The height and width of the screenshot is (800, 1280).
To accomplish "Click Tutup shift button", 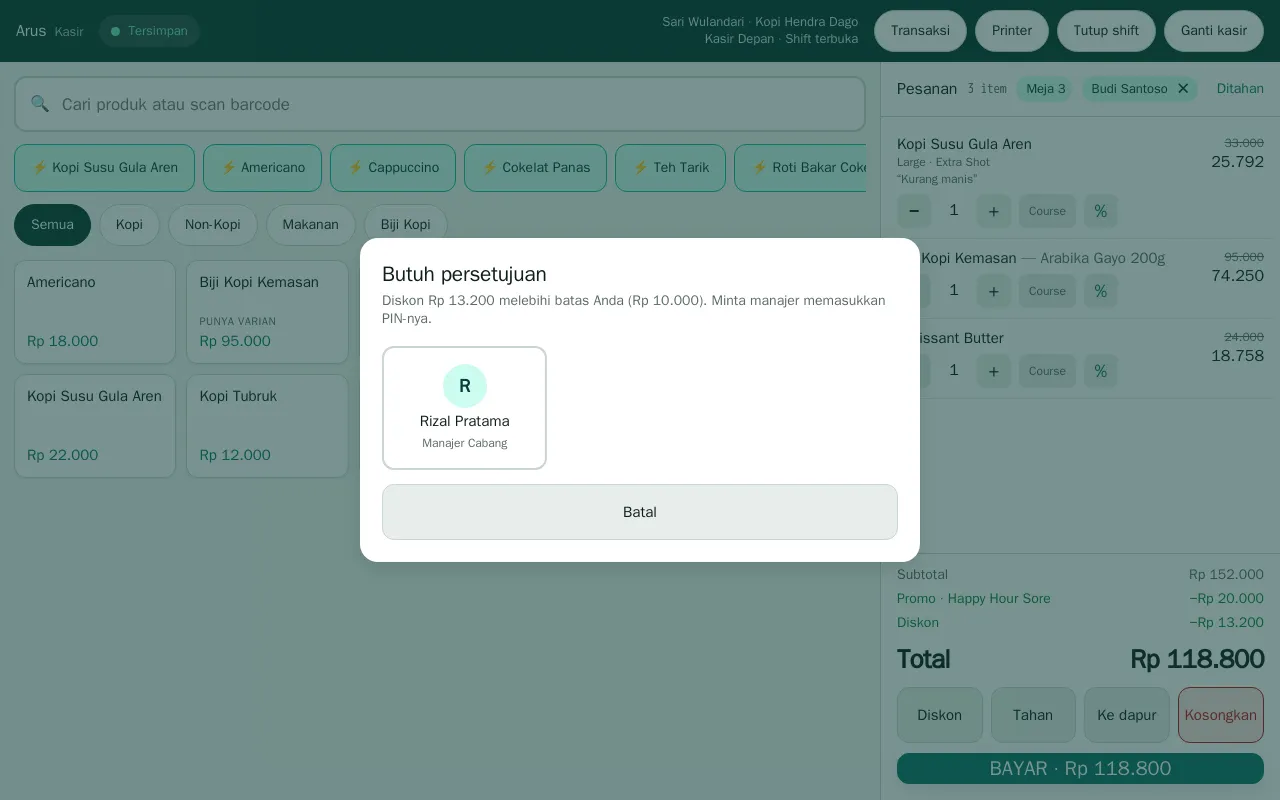I will [1106, 31].
